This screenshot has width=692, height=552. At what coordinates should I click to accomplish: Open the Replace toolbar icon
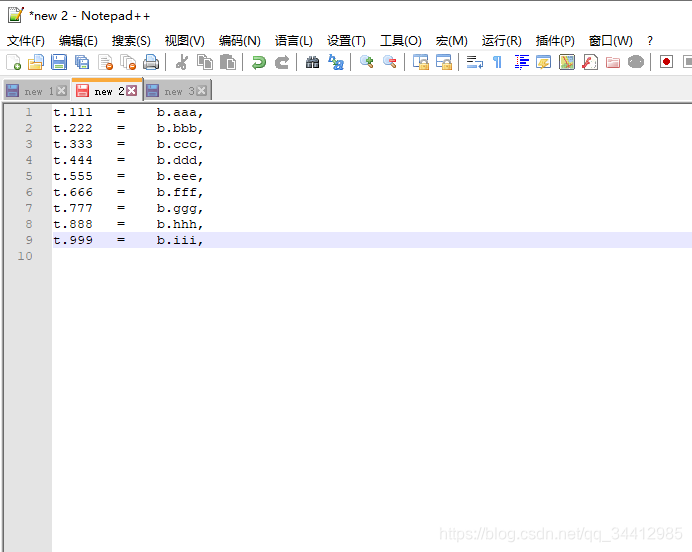[336, 62]
